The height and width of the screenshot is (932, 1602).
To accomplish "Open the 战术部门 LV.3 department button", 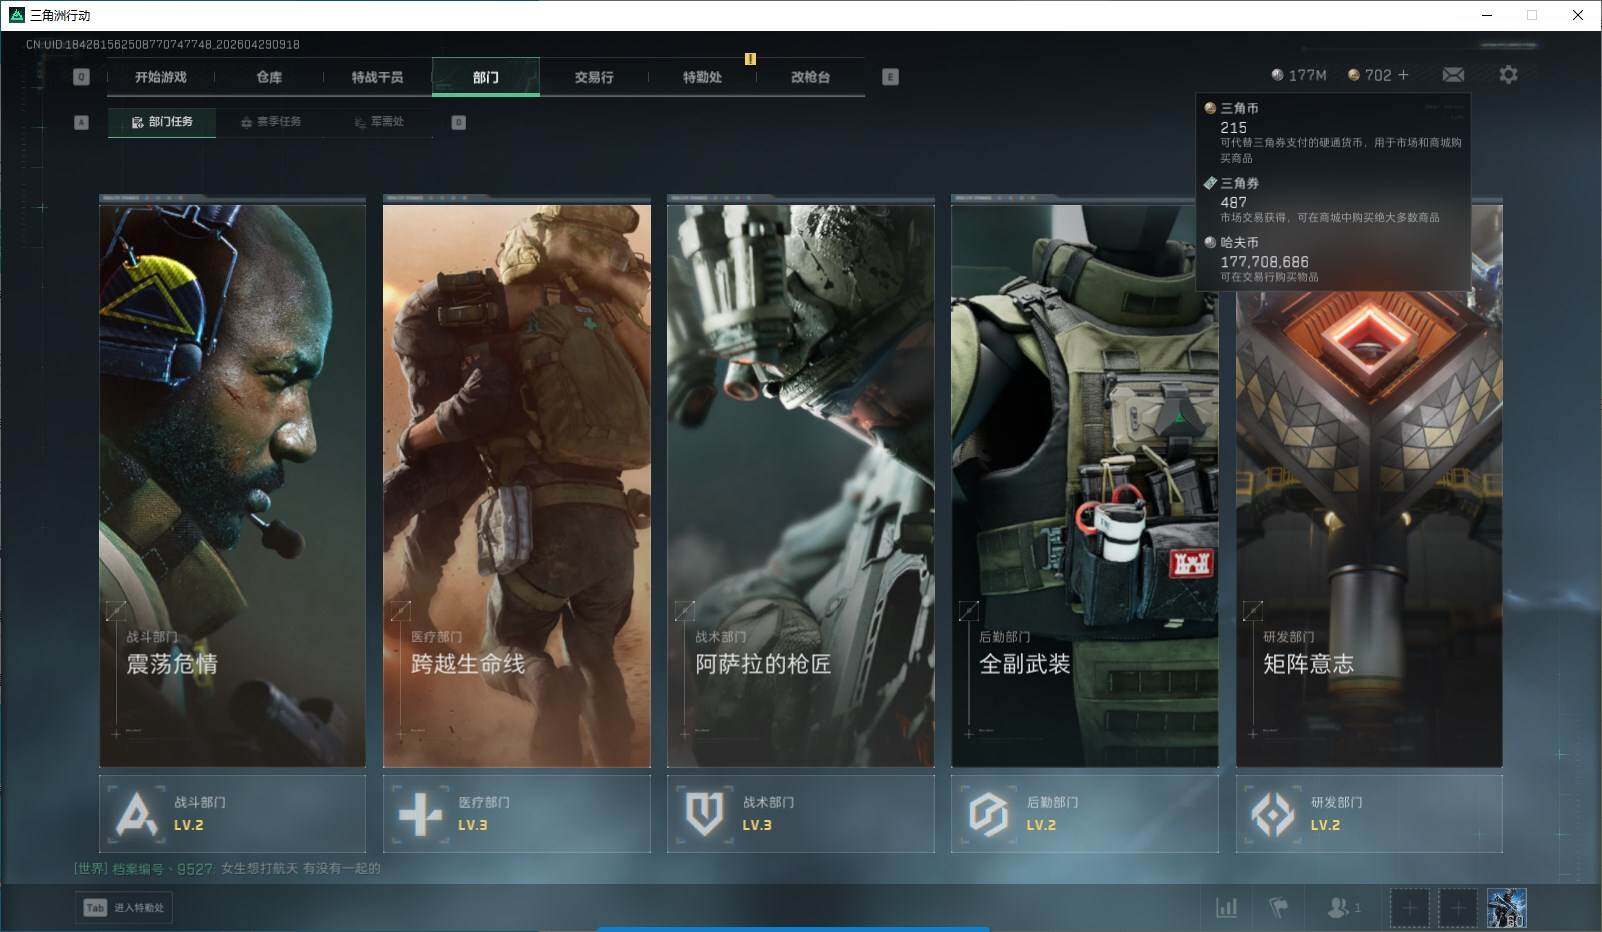I will 800,814.
